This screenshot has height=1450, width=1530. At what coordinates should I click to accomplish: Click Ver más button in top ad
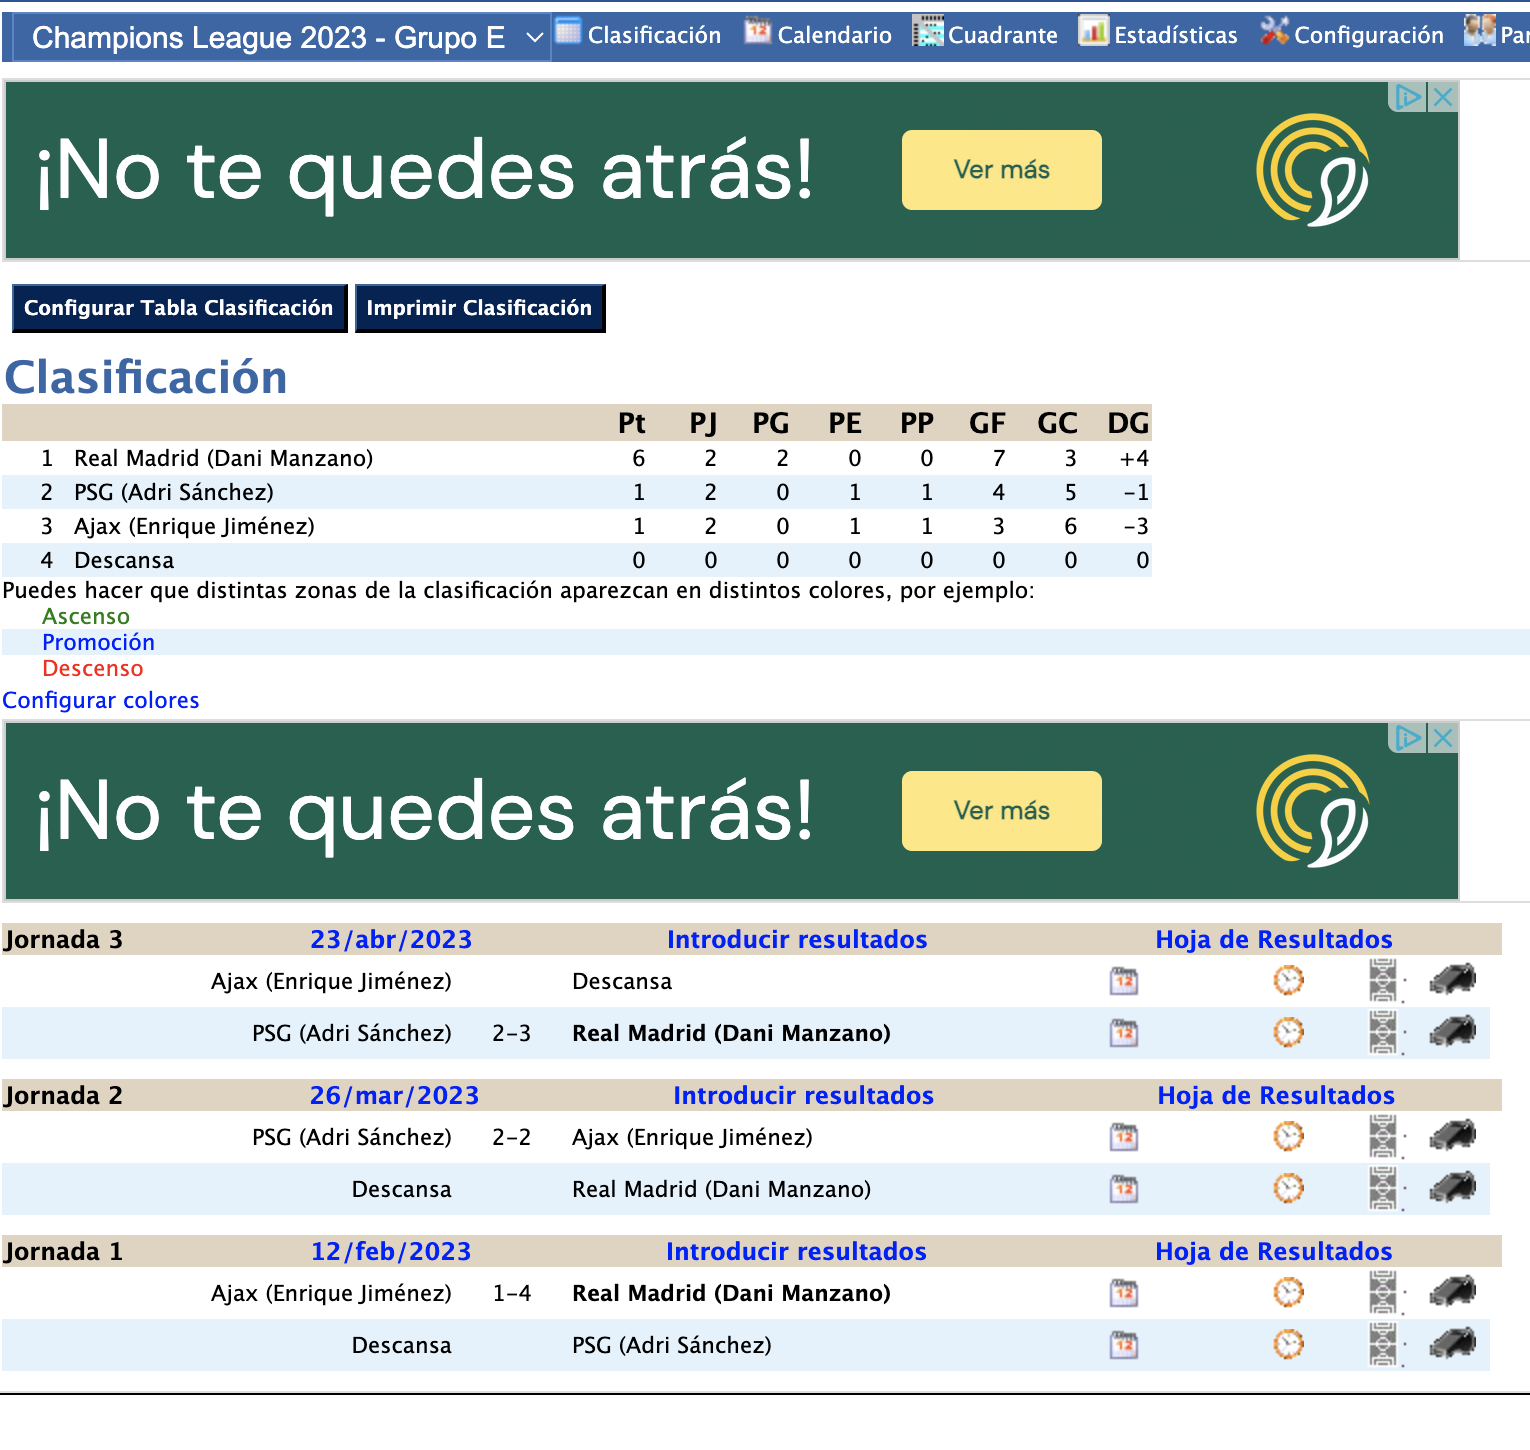[x=1001, y=170]
